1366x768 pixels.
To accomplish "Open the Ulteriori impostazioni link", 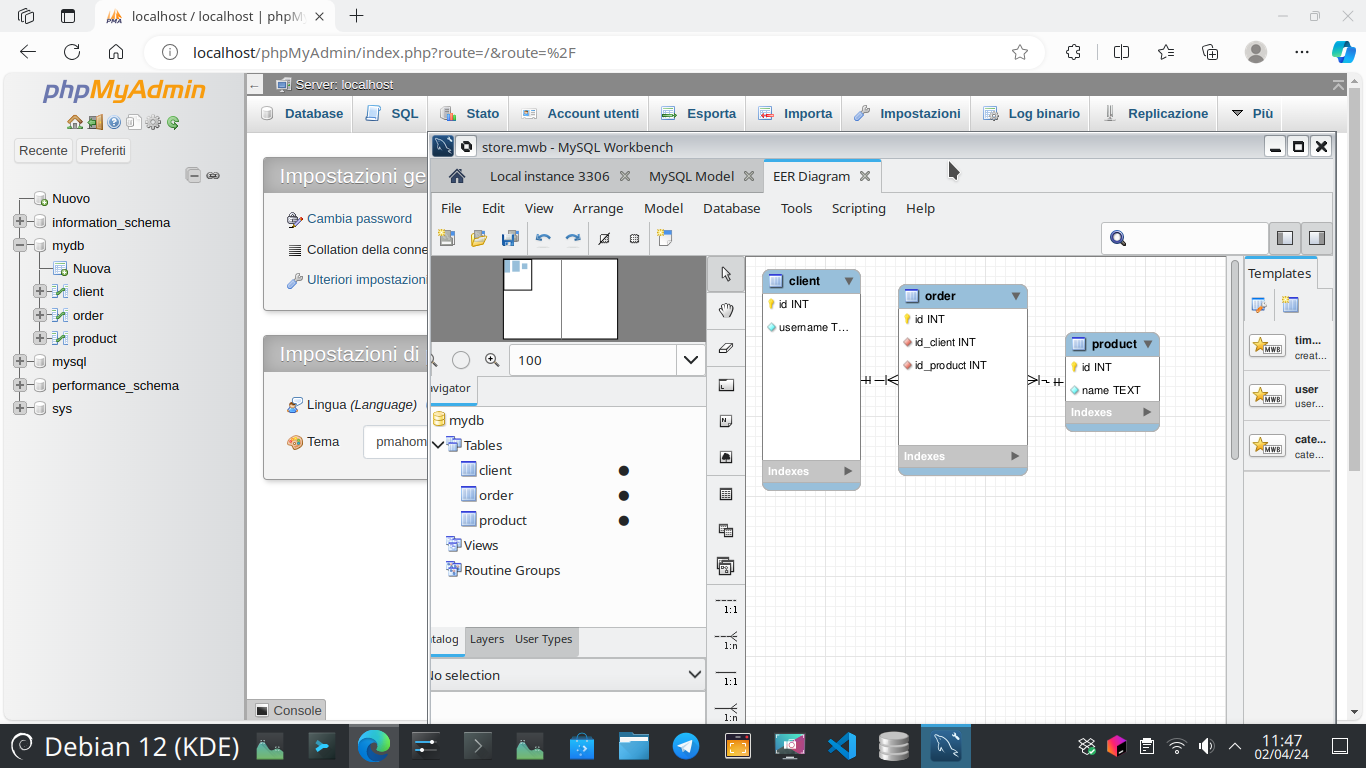I will point(367,280).
